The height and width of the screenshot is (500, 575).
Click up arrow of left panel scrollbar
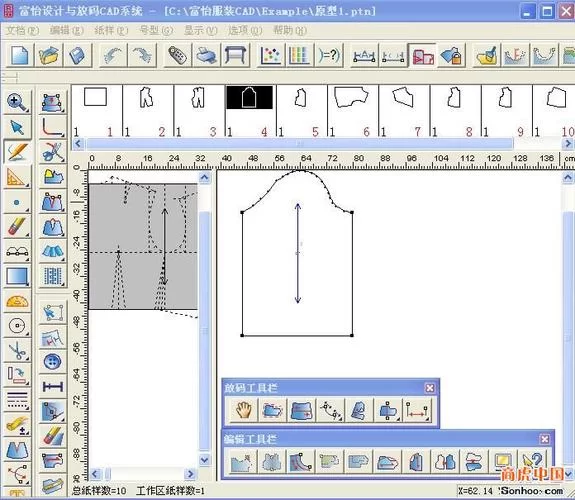coord(204,178)
